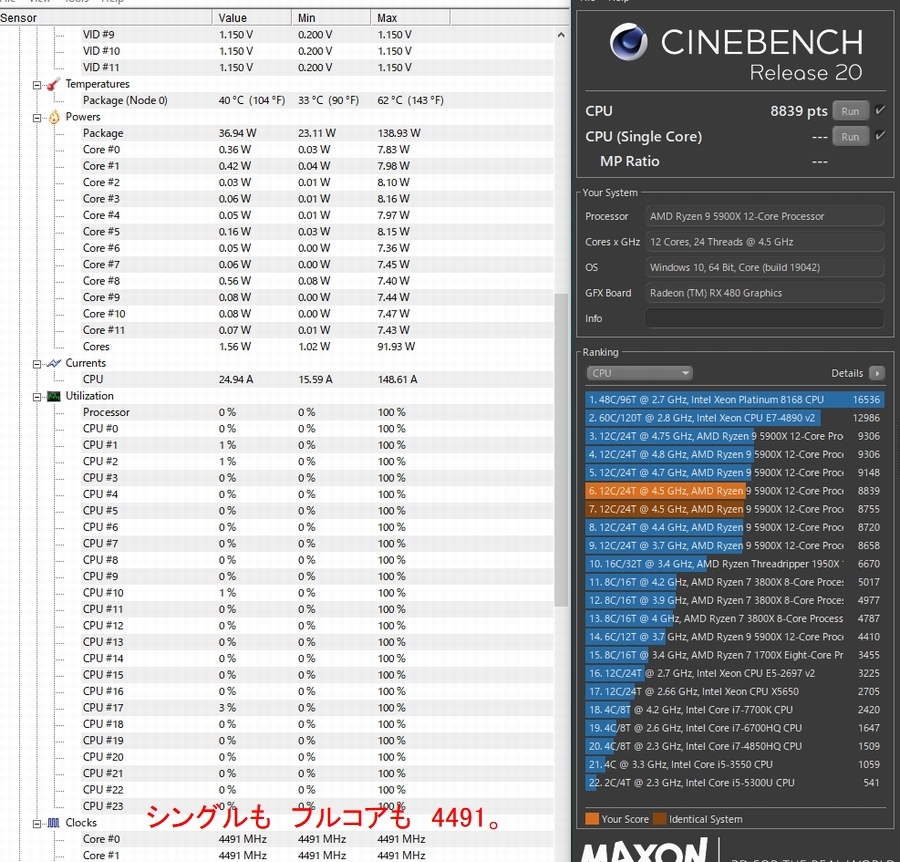The image size is (900, 862).
Task: Select ranking entry 1 Xeon Platinum 8168
Action: (x=735, y=399)
